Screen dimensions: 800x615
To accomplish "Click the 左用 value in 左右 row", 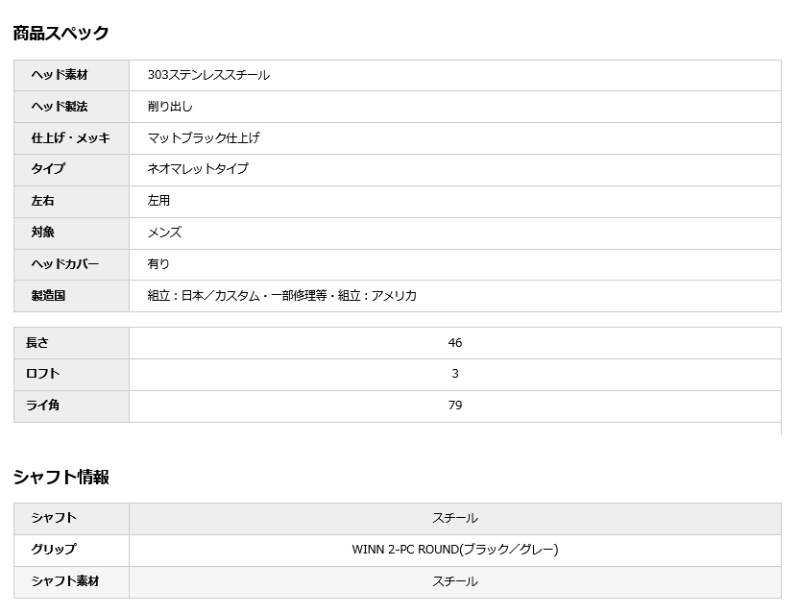I will (159, 201).
